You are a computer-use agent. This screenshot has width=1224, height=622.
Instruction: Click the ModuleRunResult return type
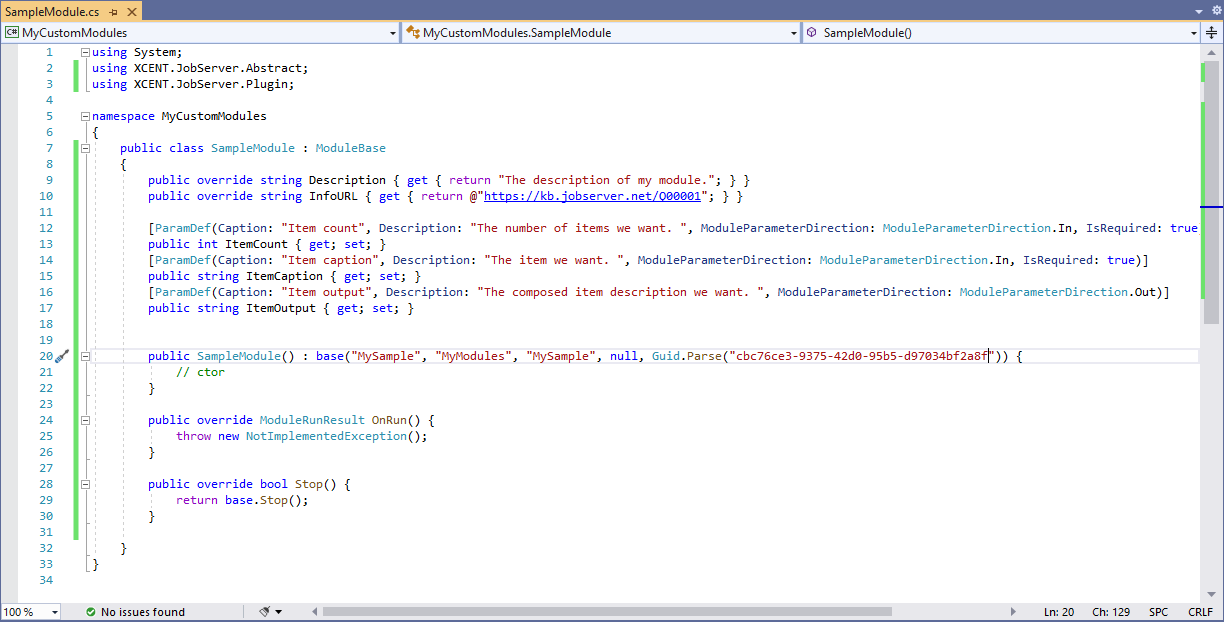(312, 420)
